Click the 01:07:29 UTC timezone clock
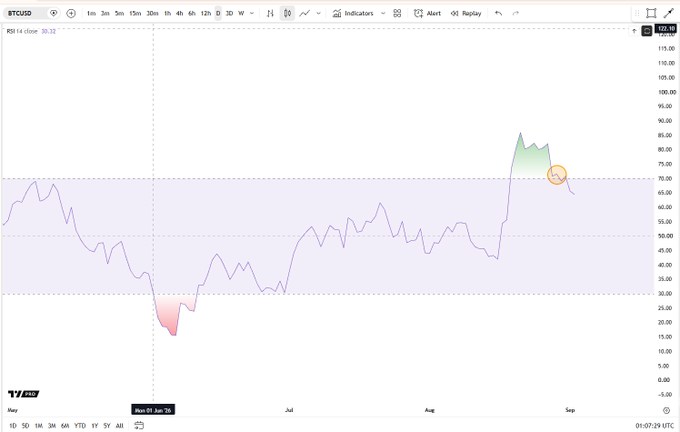 pos(655,426)
